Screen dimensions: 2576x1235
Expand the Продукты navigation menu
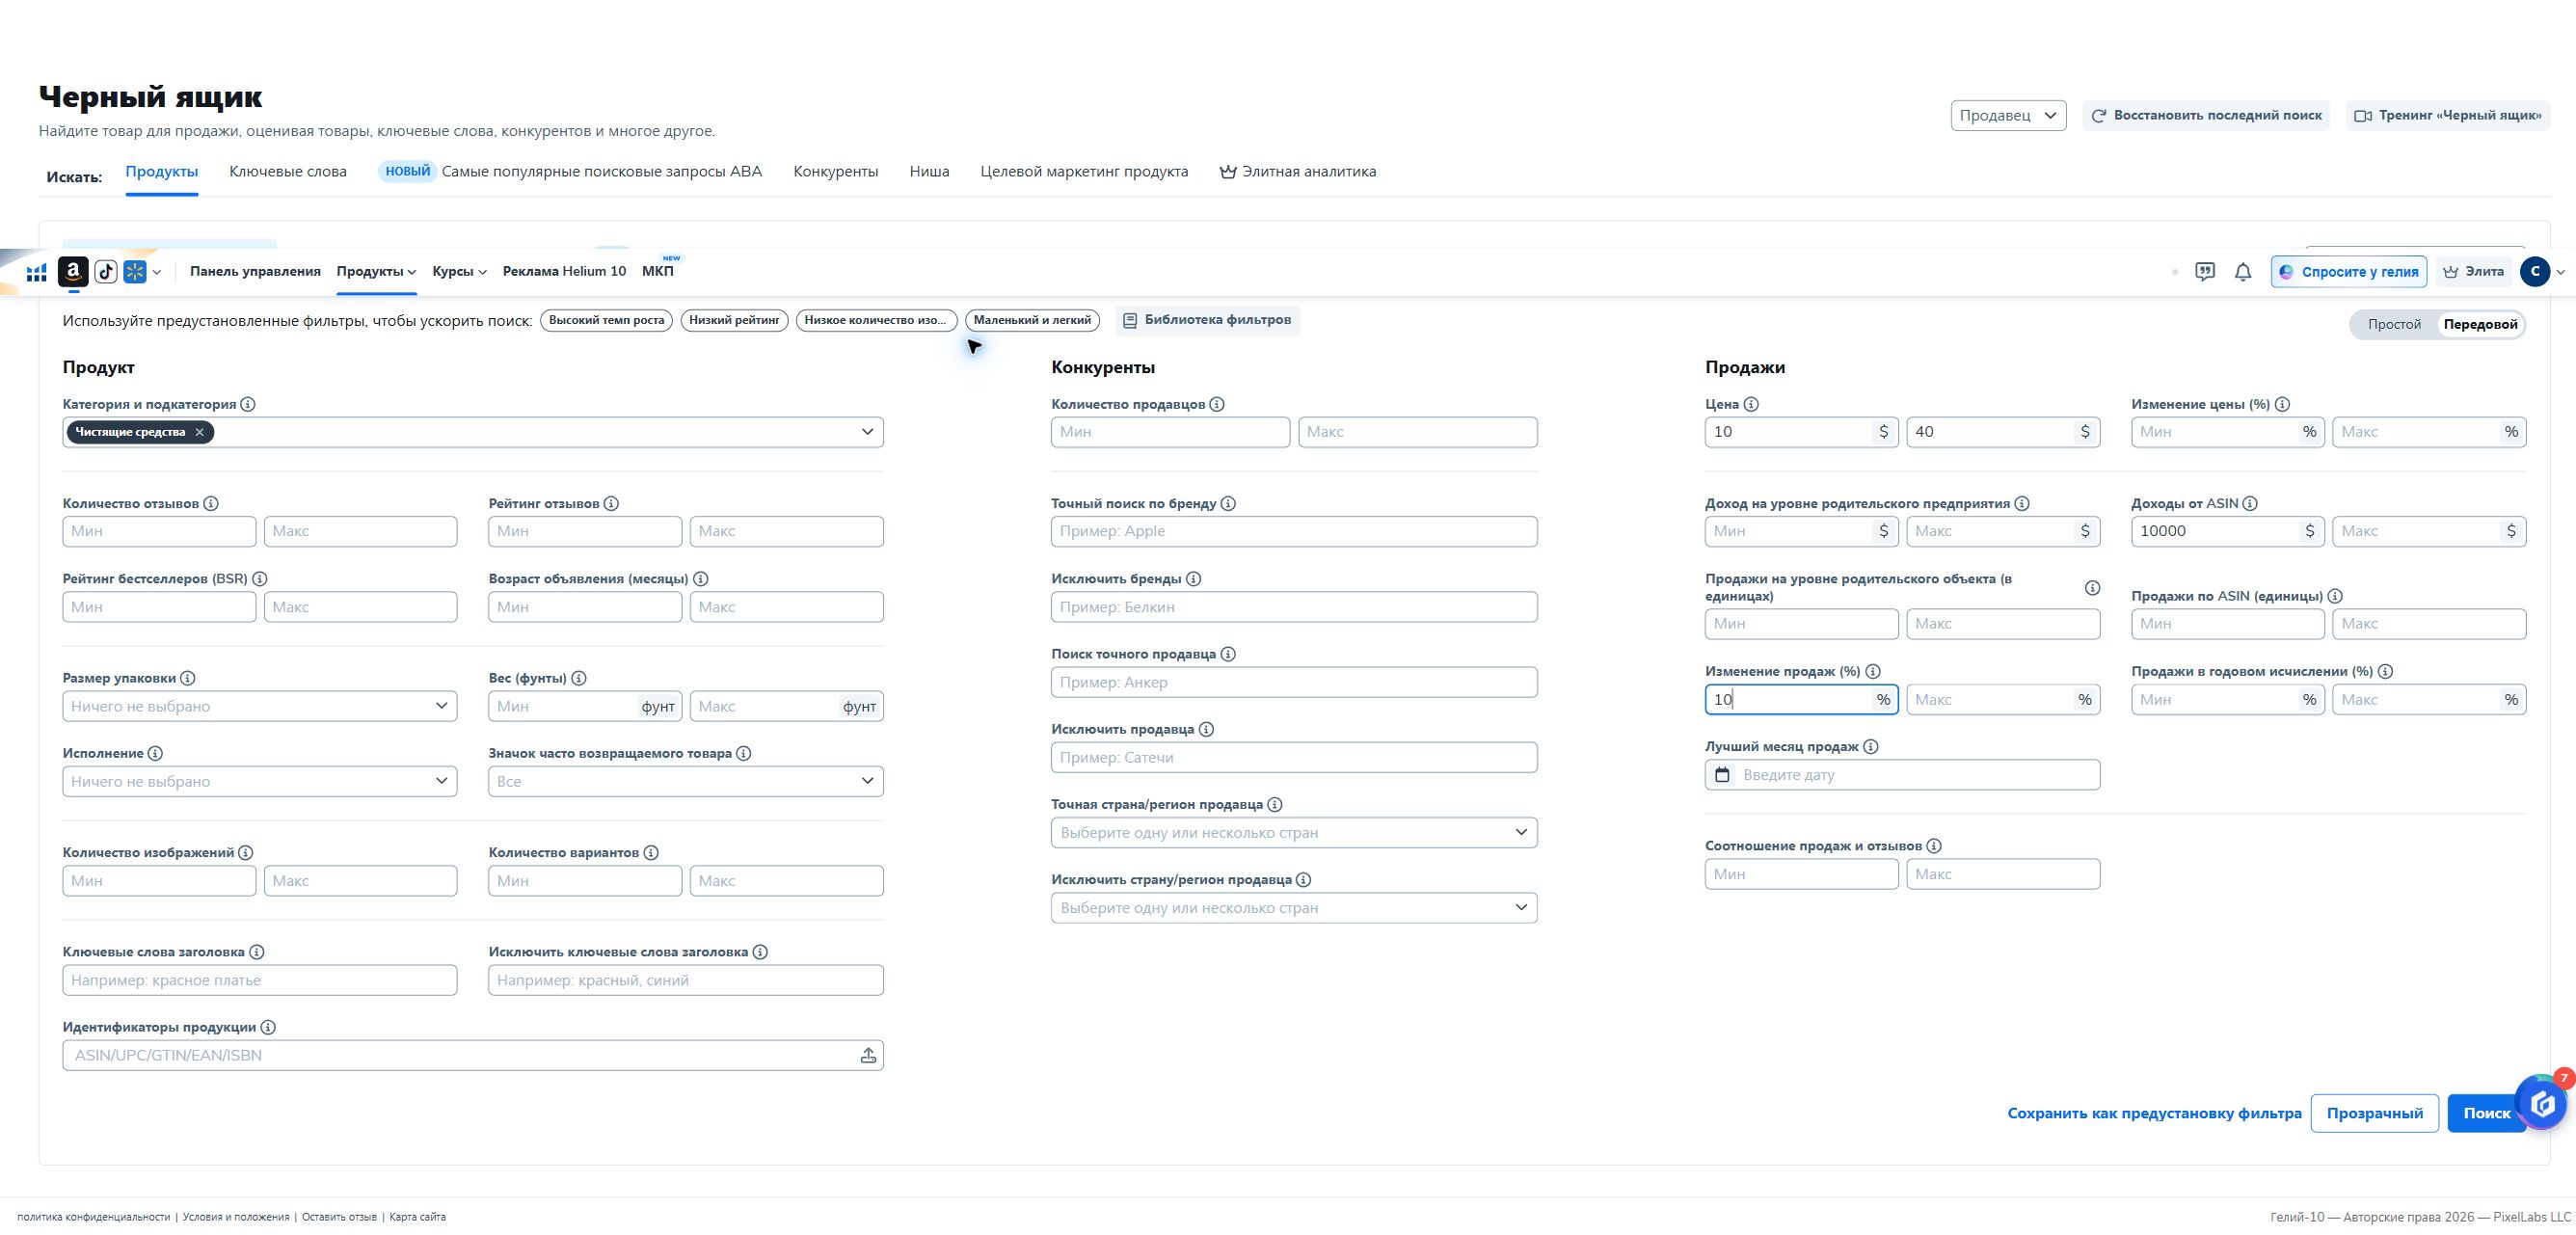[x=376, y=271]
